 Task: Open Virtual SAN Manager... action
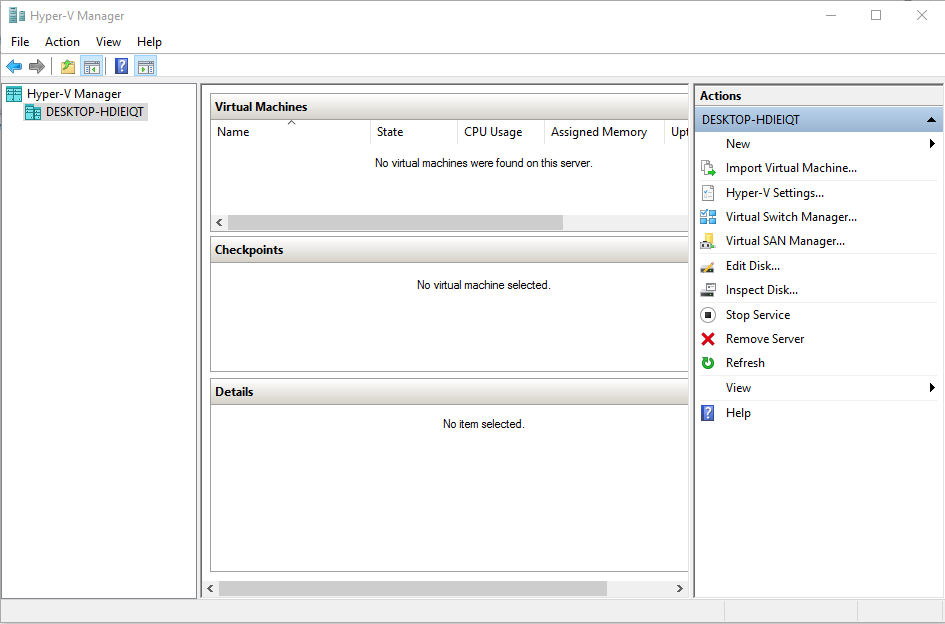click(785, 241)
